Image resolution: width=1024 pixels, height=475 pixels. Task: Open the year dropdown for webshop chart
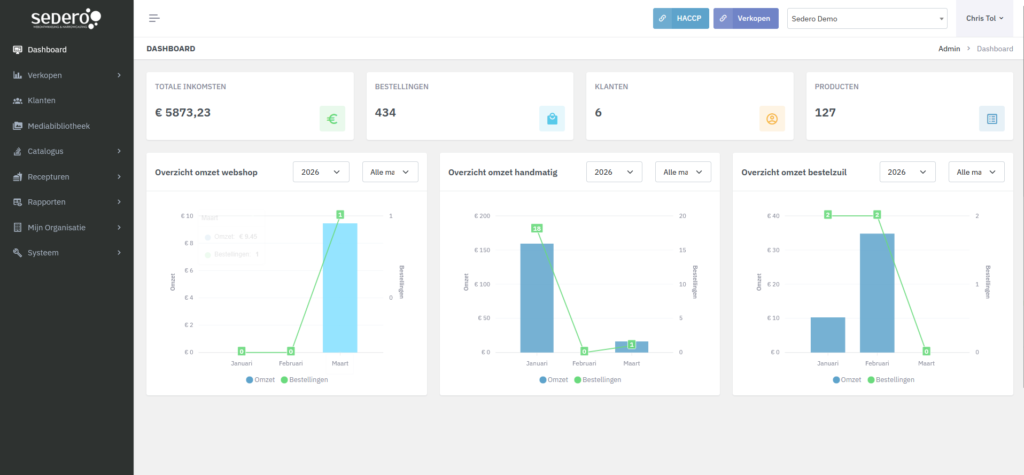click(x=320, y=172)
